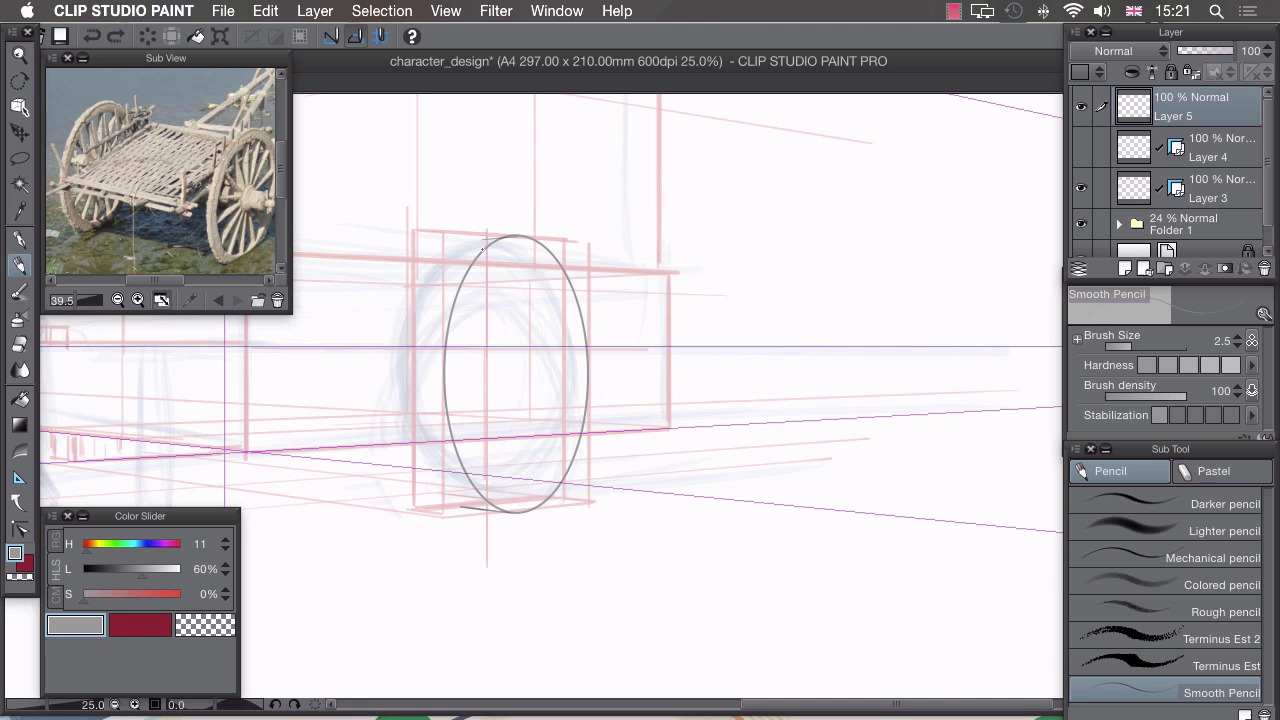Expand Folder 1 in the layer list

tap(1119, 224)
